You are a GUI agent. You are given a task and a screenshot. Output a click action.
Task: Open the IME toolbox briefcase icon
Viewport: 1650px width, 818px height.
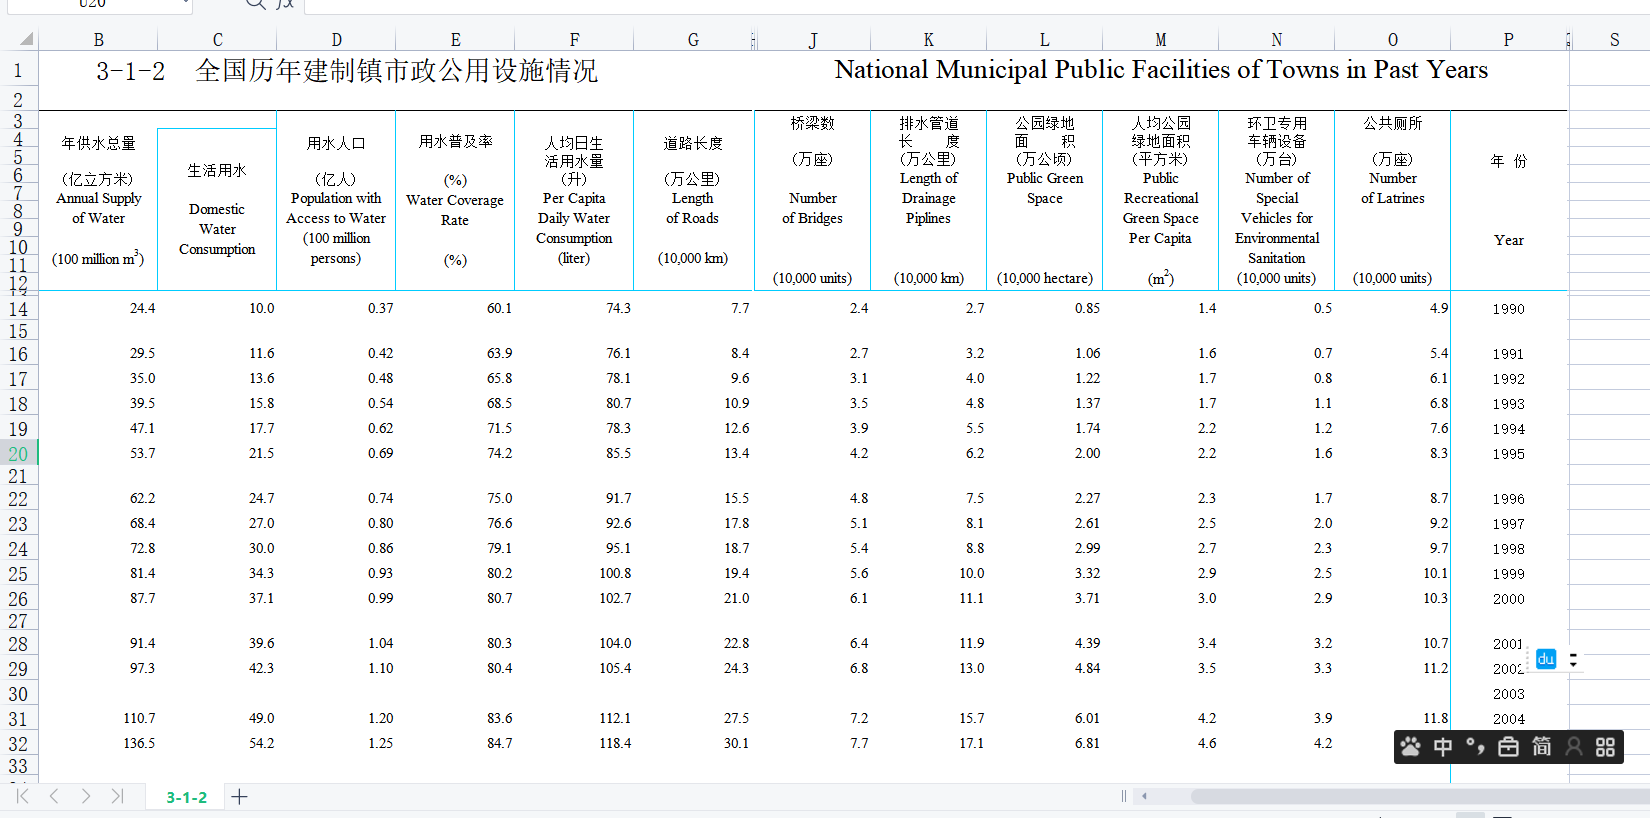1508,747
